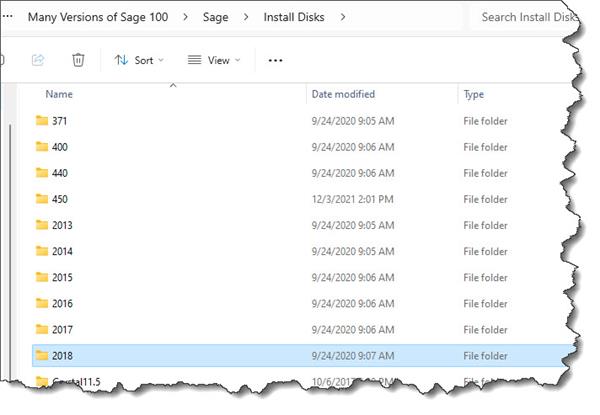Select the folder name 2014
Viewport: 600px width, 415px height.
click(x=62, y=251)
